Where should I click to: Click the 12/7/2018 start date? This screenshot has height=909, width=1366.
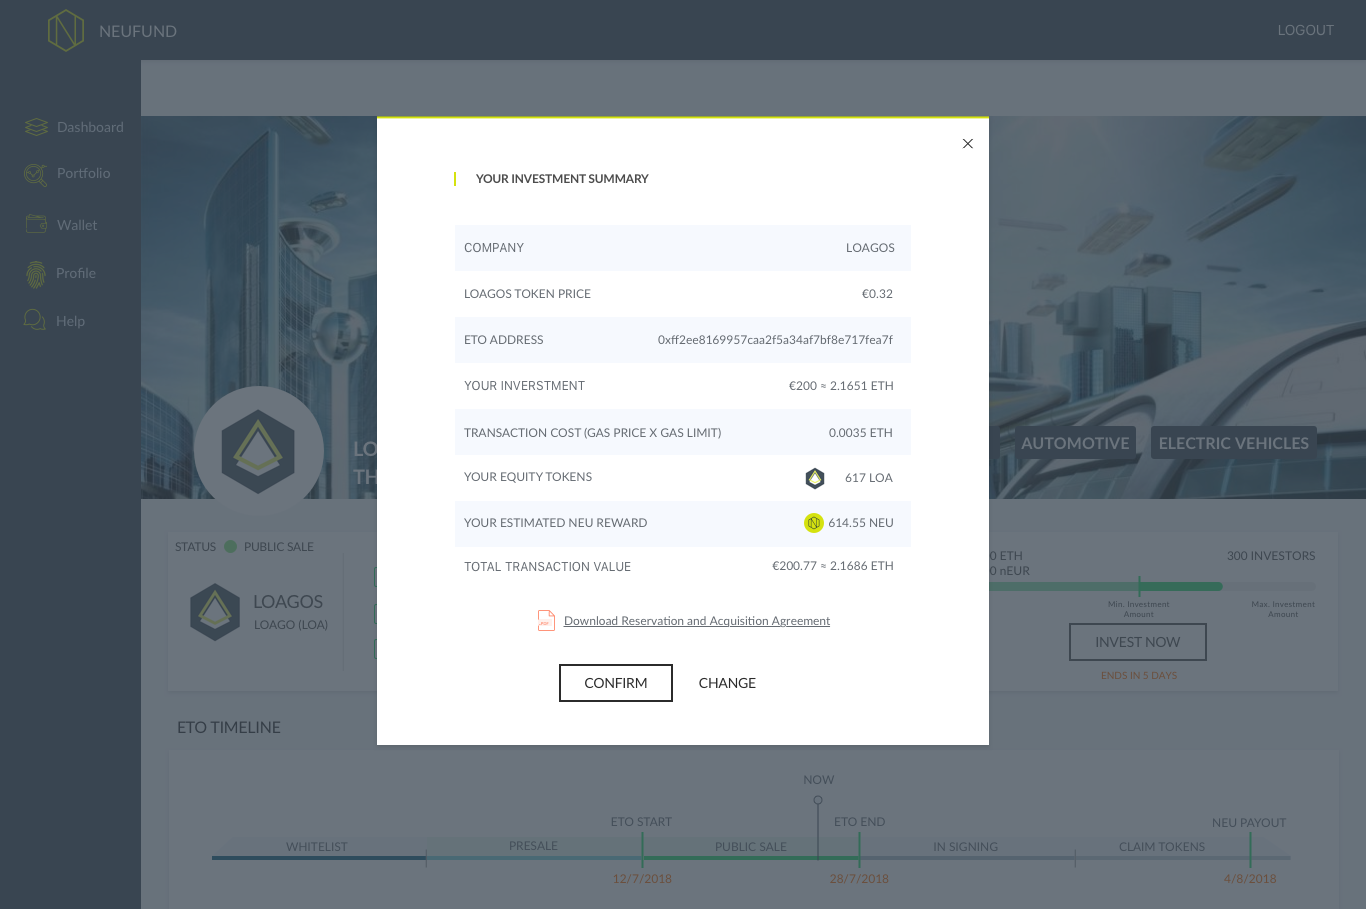[x=642, y=879]
